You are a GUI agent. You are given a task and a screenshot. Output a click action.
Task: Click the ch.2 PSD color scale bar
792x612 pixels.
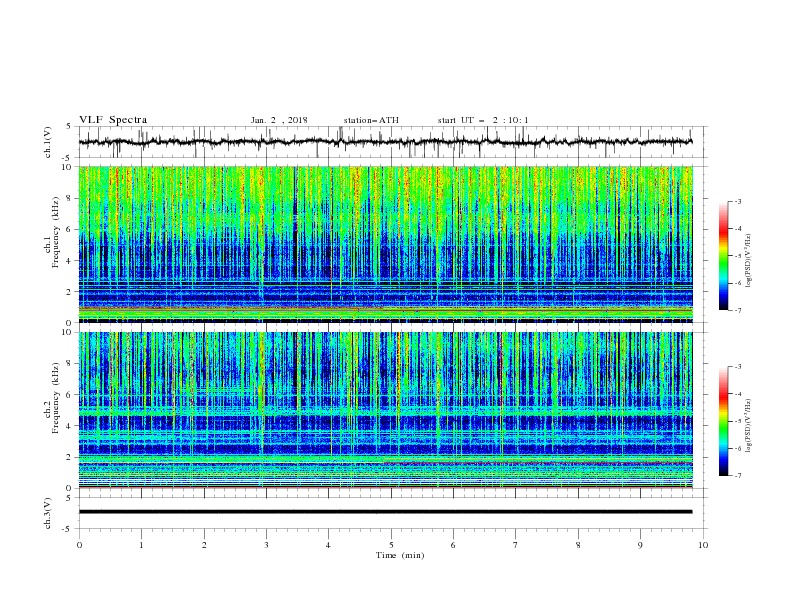tap(723, 421)
